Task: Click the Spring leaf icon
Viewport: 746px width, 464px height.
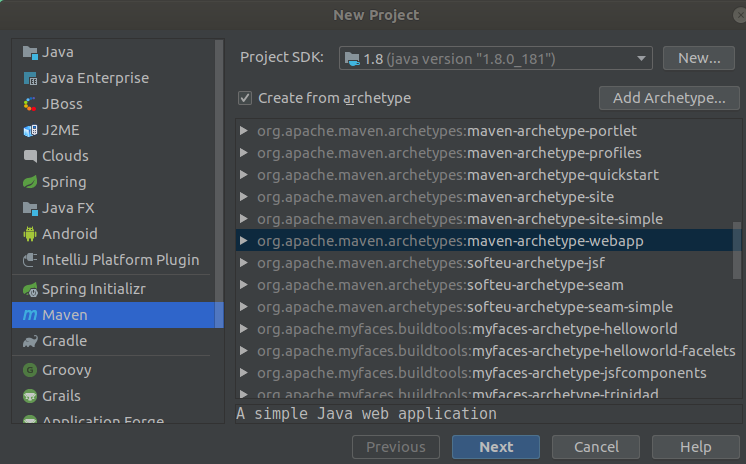Action: pyautogui.click(x=30, y=182)
